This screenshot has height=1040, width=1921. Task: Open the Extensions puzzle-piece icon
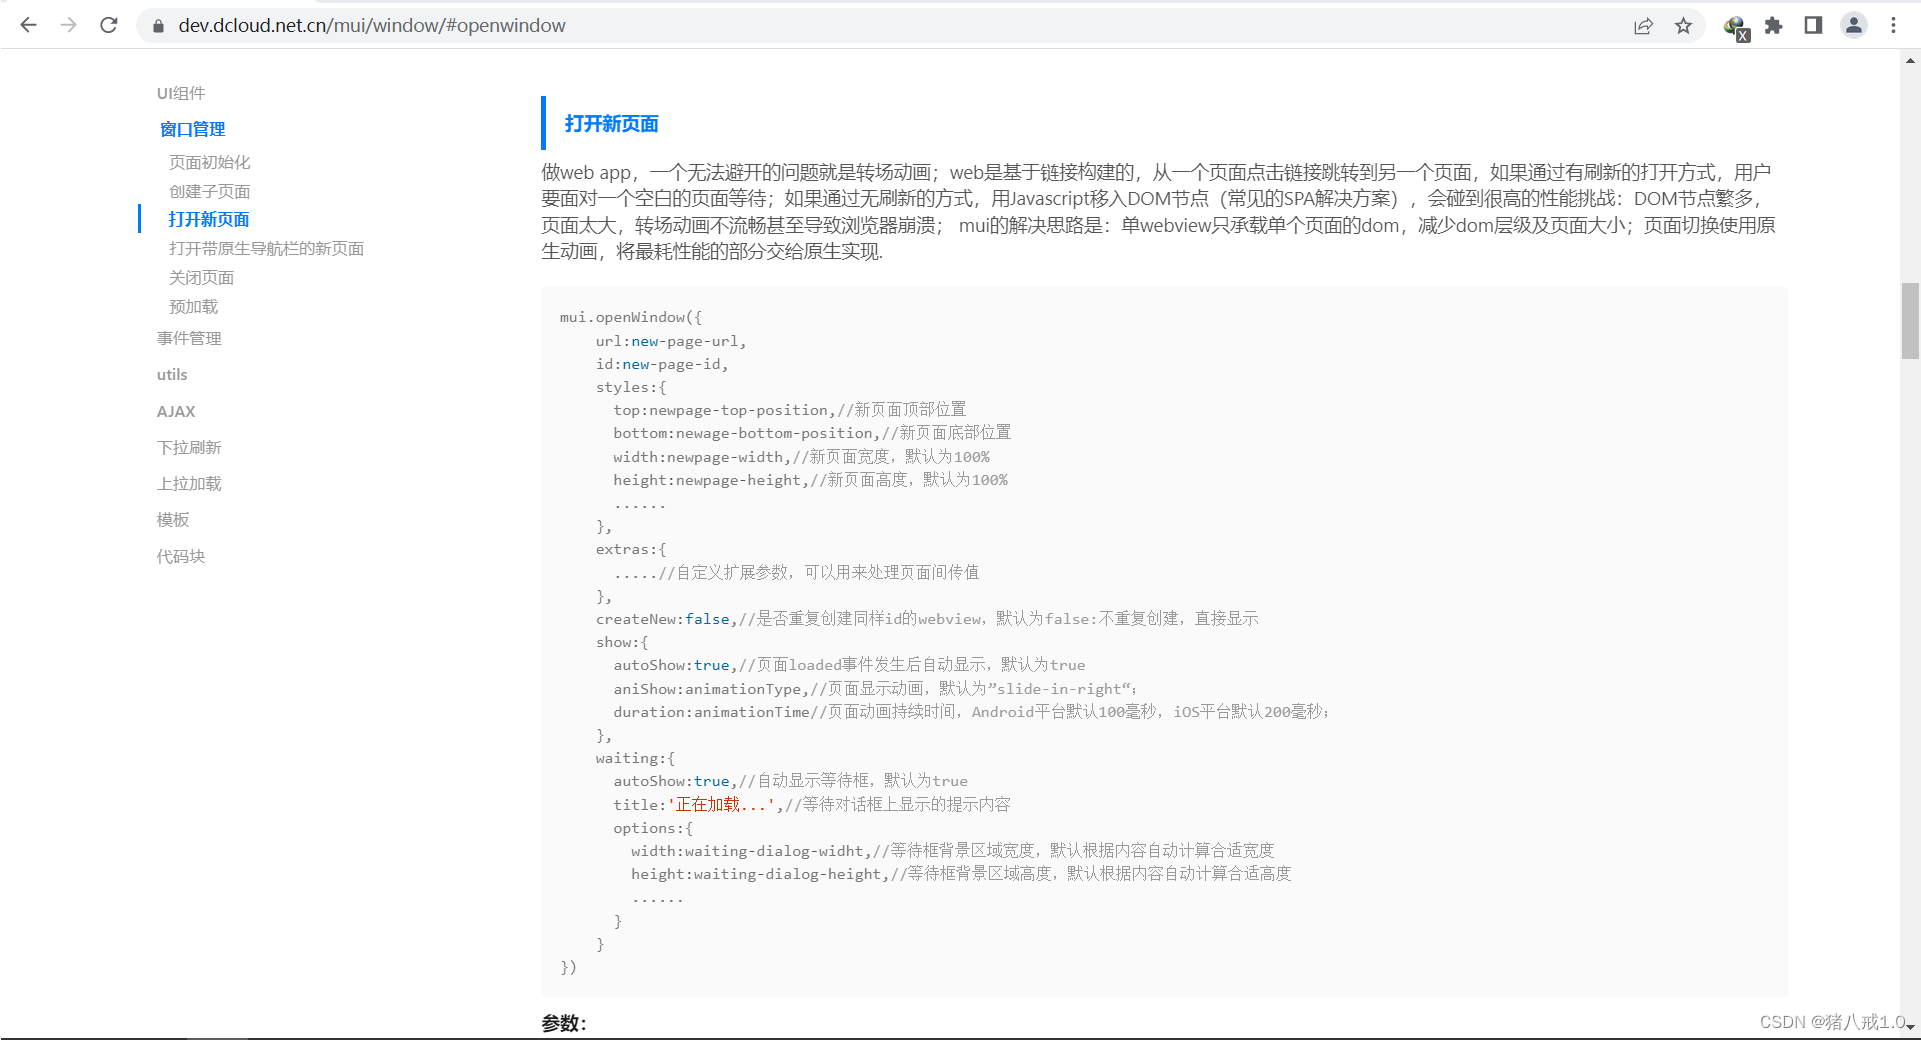click(1774, 26)
